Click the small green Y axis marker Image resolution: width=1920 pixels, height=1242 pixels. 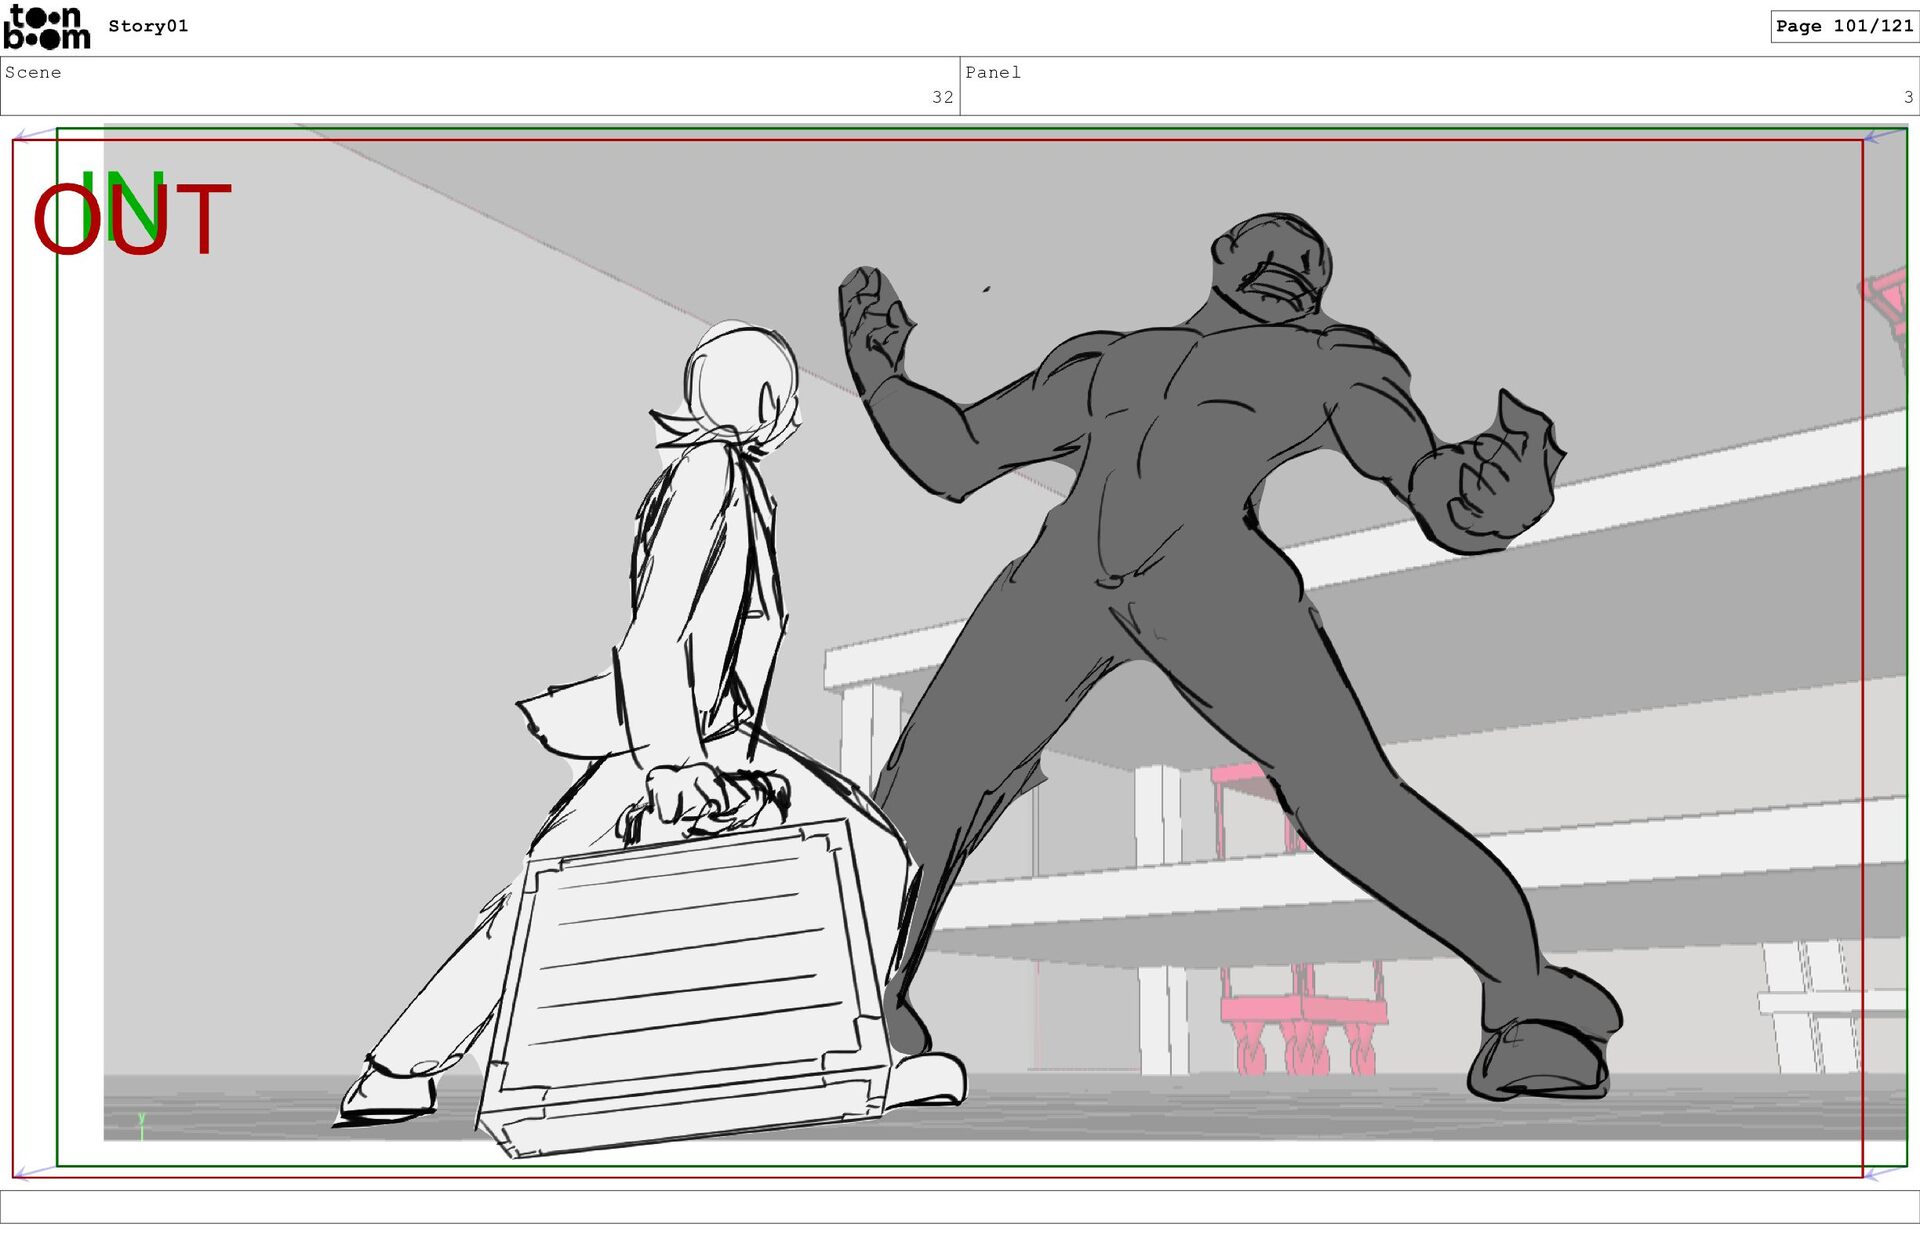point(142,1124)
